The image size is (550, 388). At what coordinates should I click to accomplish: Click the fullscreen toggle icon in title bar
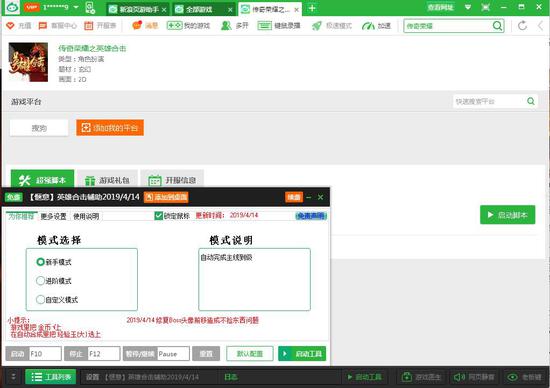tap(485, 7)
